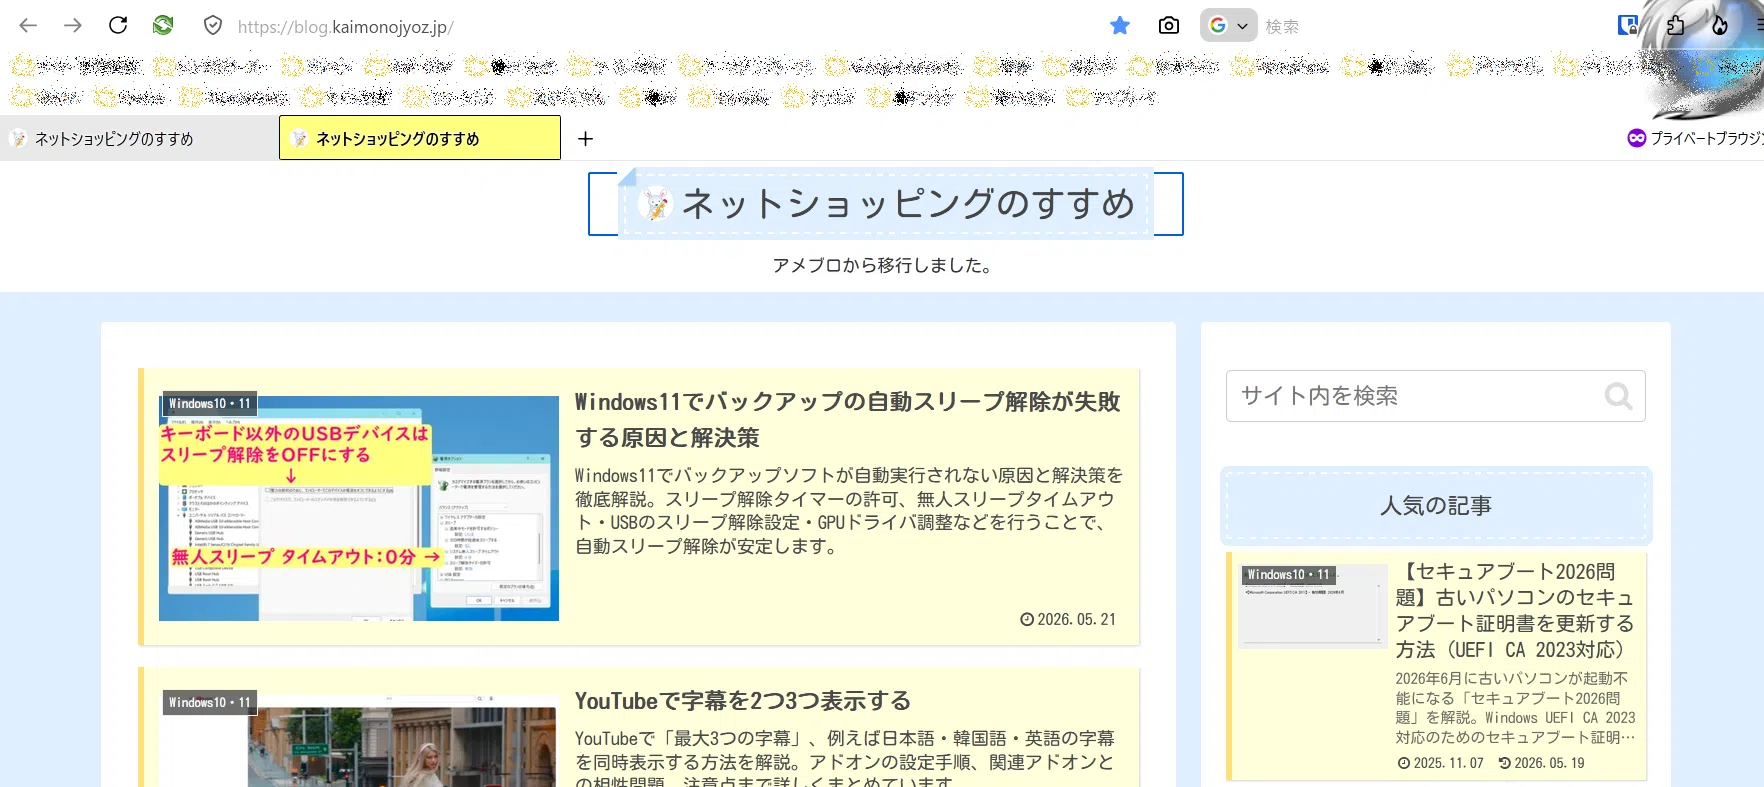Click the green extension icon beside reload
The width and height of the screenshot is (1764, 787).
pos(163,24)
